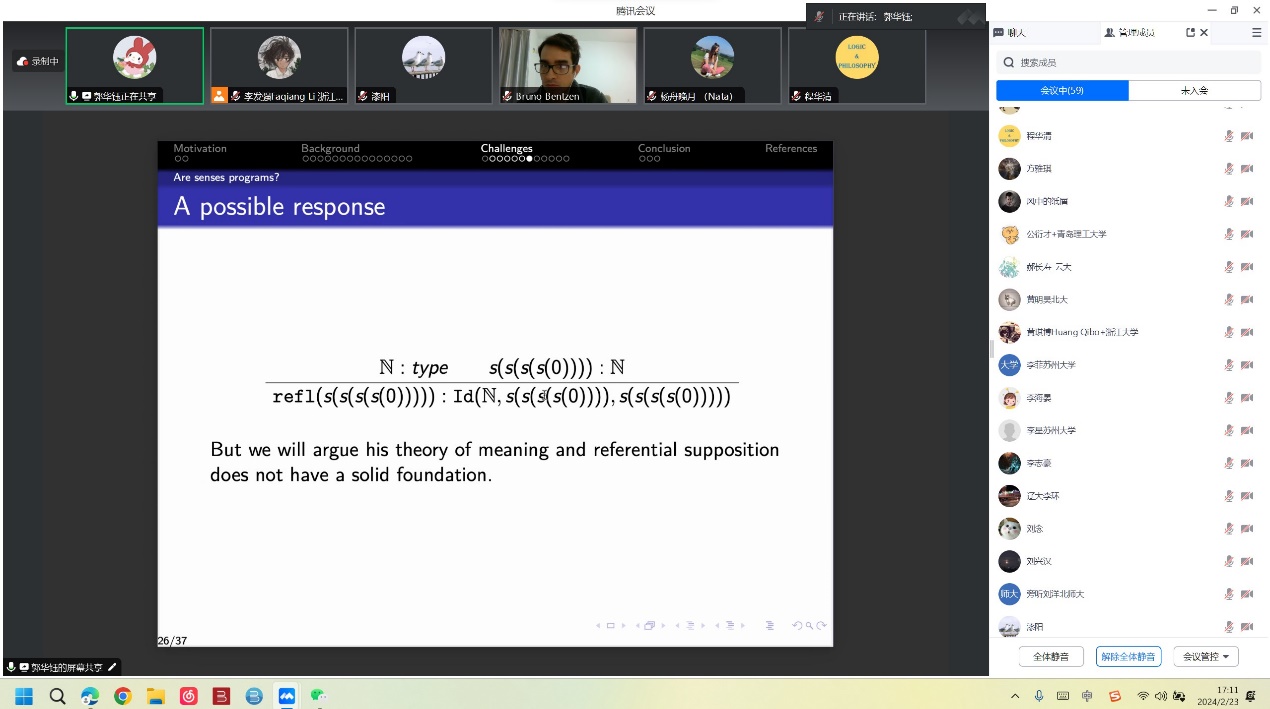The image size is (1270, 709).
Task: Go to the Conclusion section of the slides
Action: [x=664, y=148]
